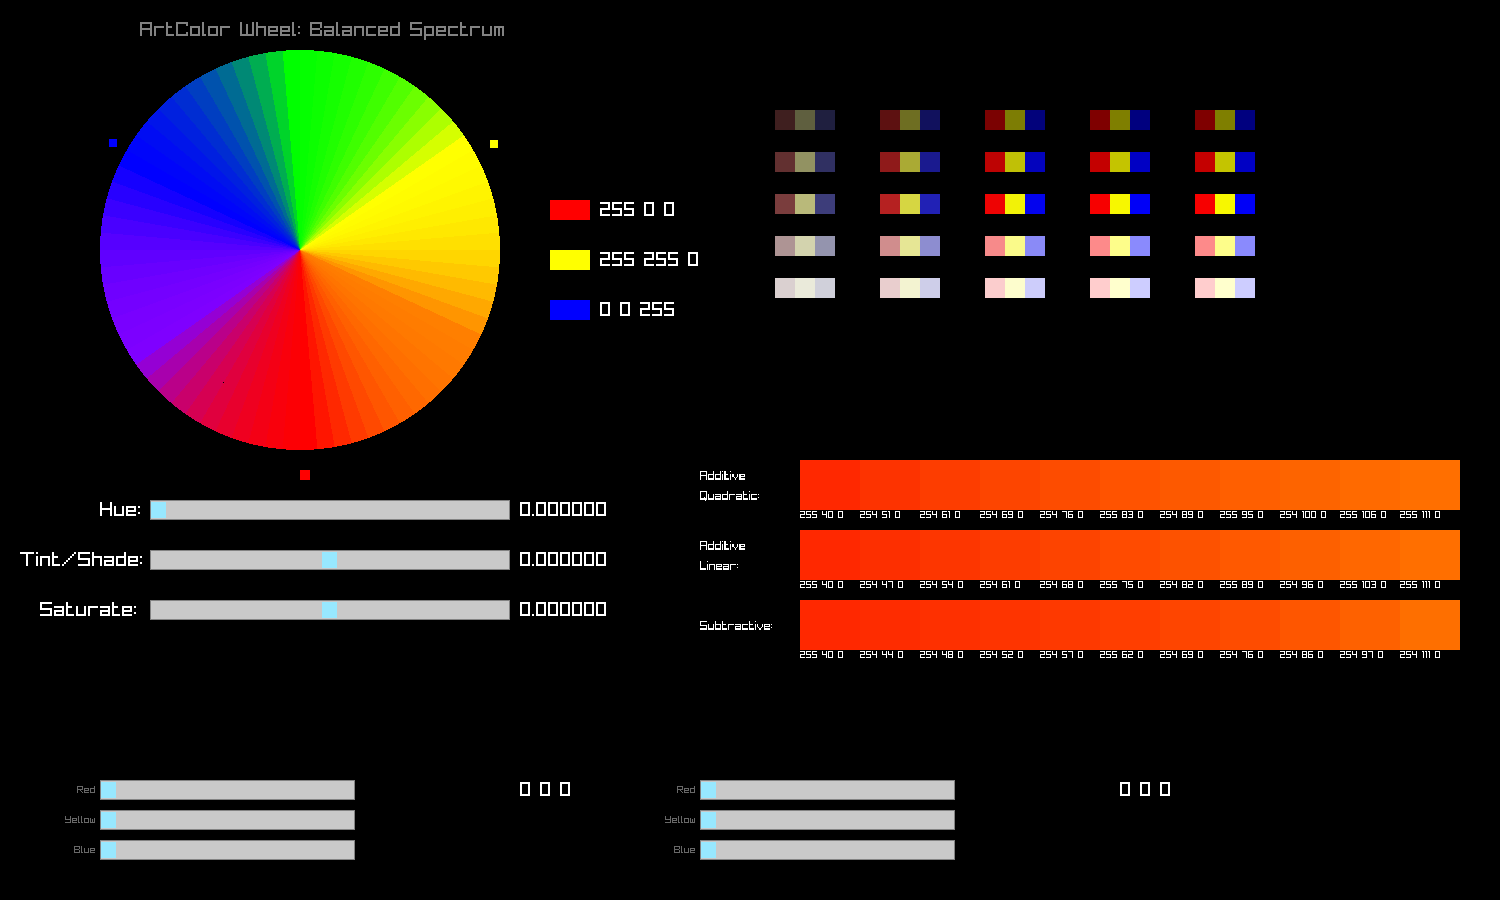Click the gradient value 254 52 0
The image size is (1500, 900).
tap(1001, 655)
